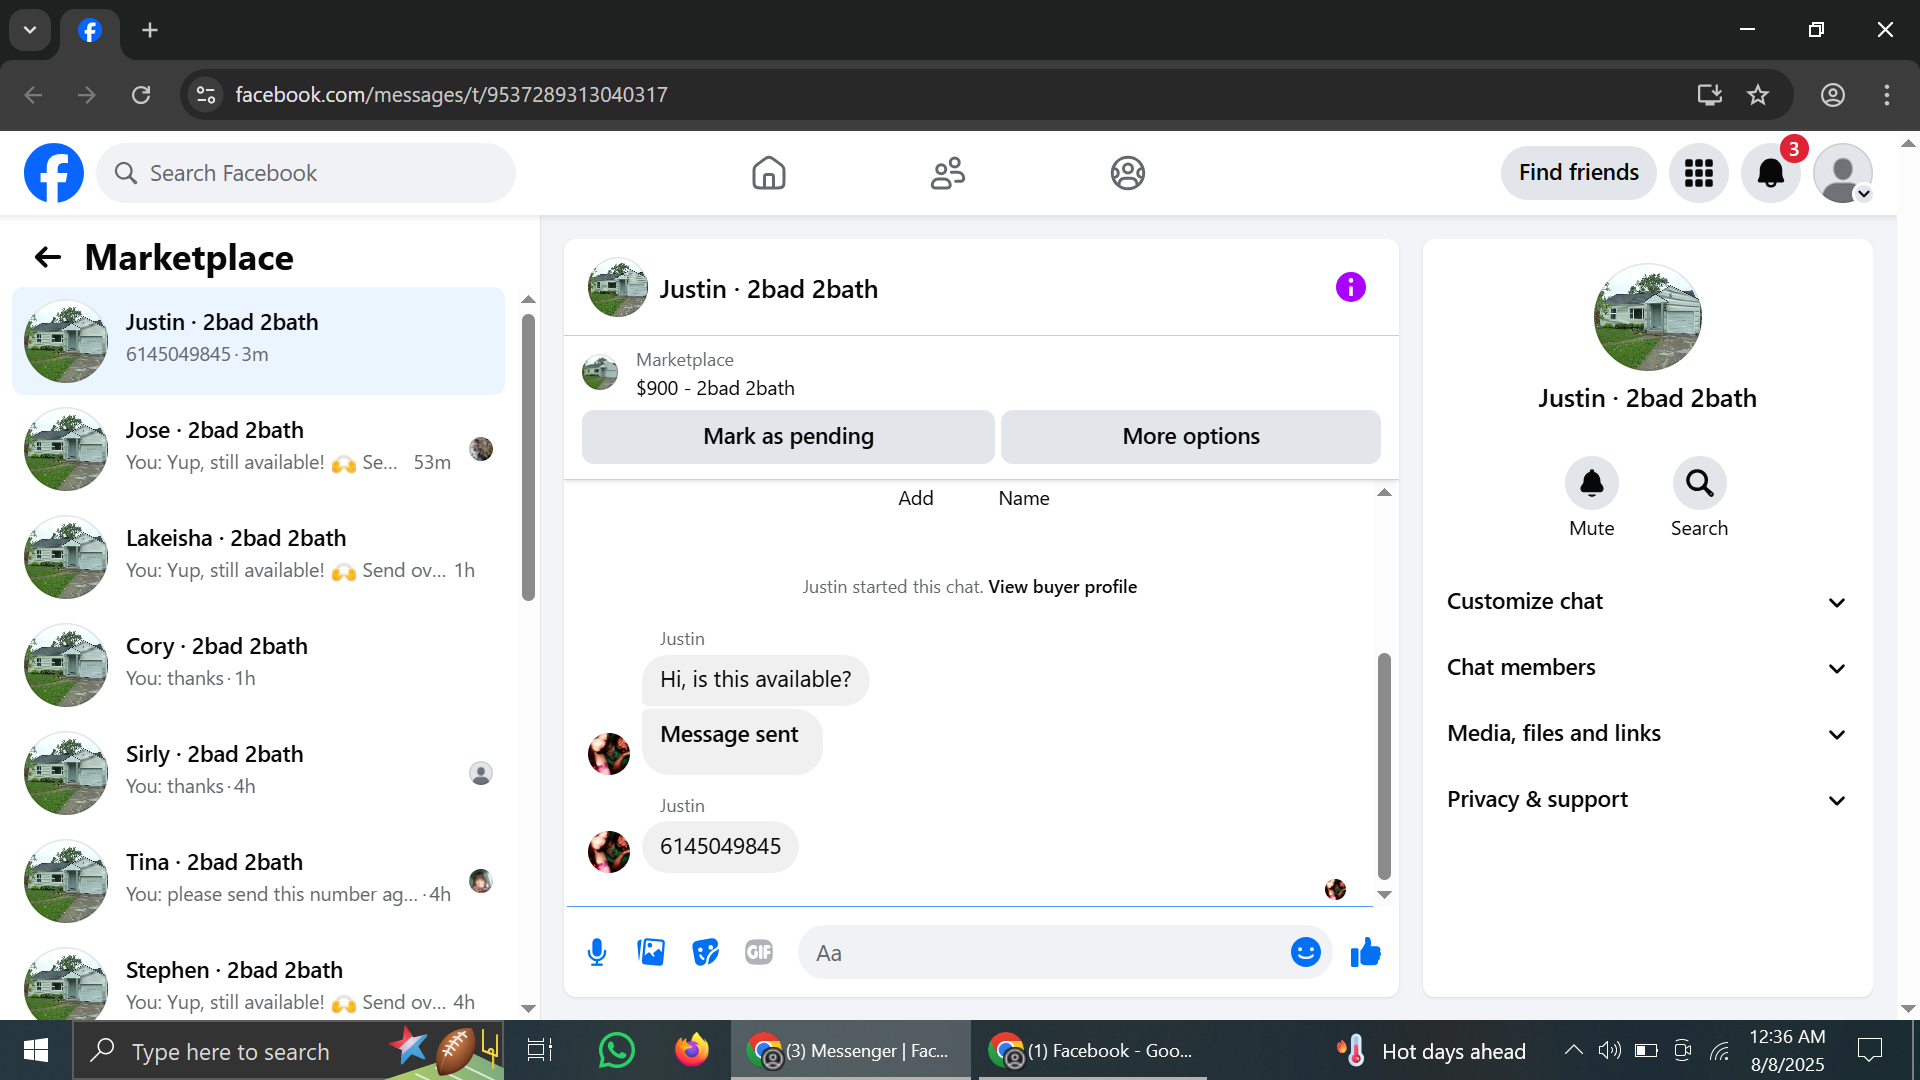Viewport: 1920px width, 1080px height.
Task: Click the Mark as pending button
Action: point(788,437)
